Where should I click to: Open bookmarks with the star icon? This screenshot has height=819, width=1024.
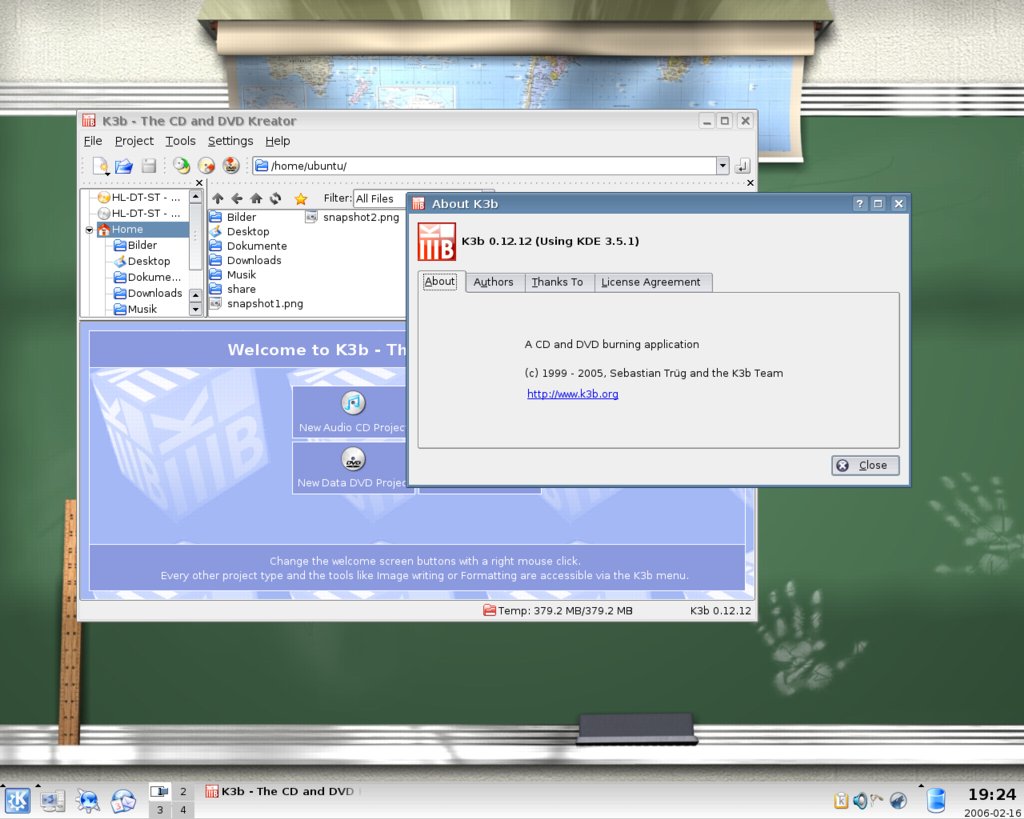(x=300, y=199)
